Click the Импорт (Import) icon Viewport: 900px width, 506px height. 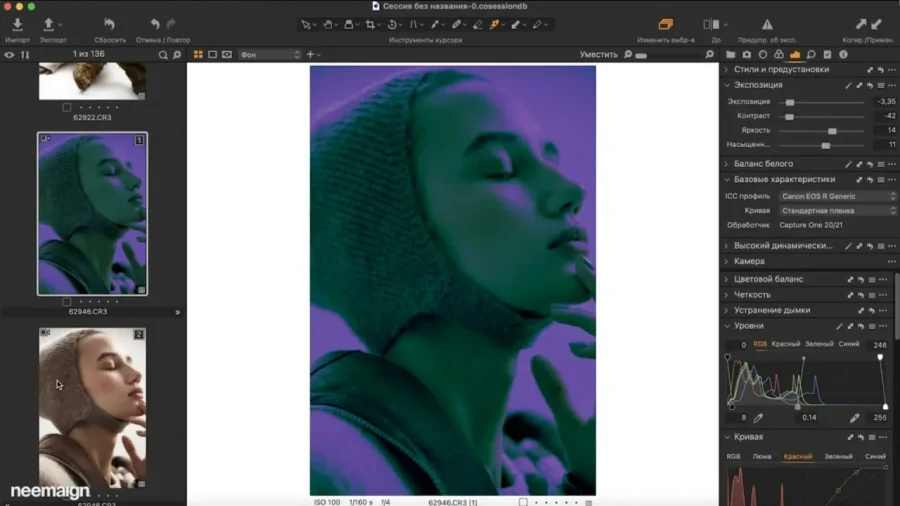click(17, 24)
